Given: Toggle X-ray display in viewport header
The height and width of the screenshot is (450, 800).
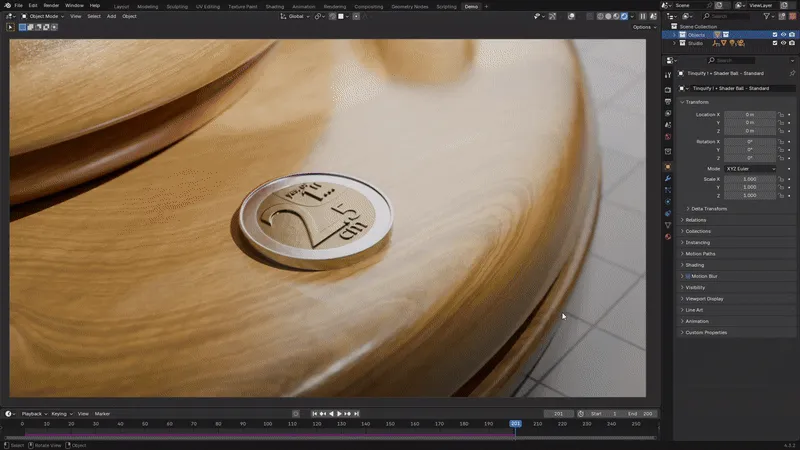Looking at the screenshot, I should [590, 16].
